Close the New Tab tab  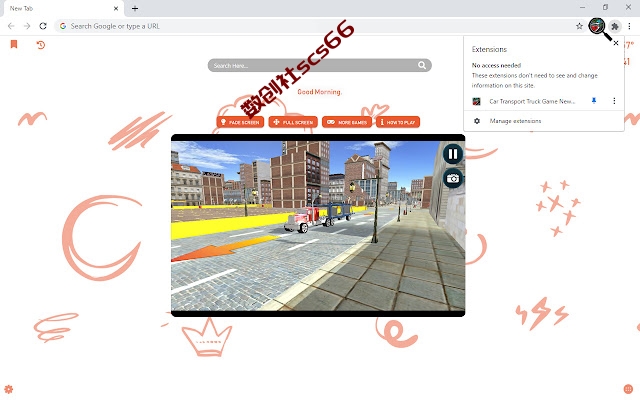tap(116, 9)
